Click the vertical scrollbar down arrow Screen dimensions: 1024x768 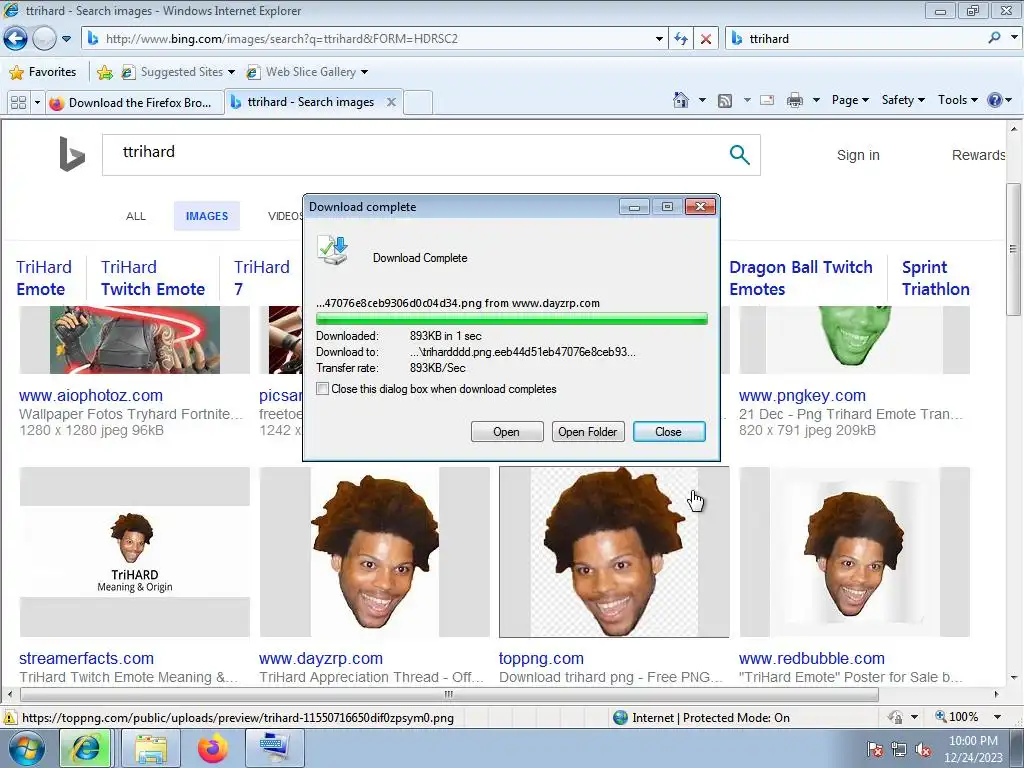click(x=1014, y=679)
